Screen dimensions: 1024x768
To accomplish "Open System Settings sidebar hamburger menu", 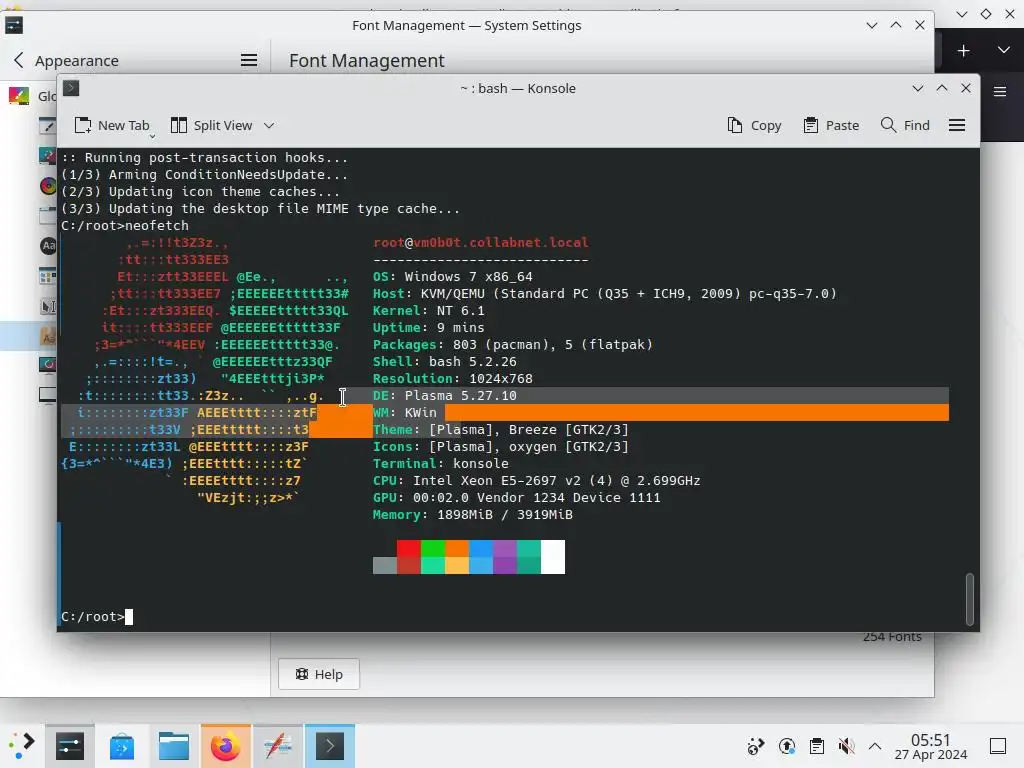I will [x=249, y=61].
